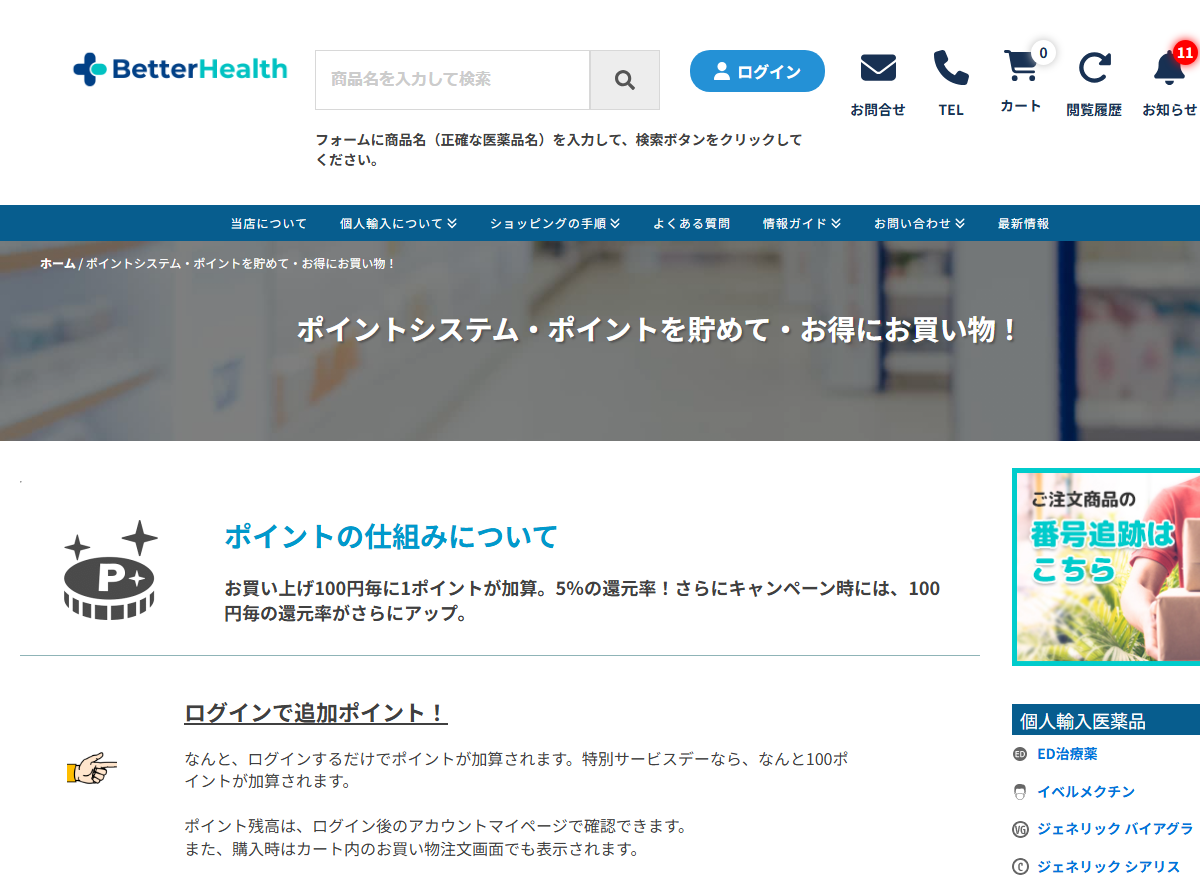
Task: Open イベルメクチン sidebar link
Action: (x=1086, y=792)
